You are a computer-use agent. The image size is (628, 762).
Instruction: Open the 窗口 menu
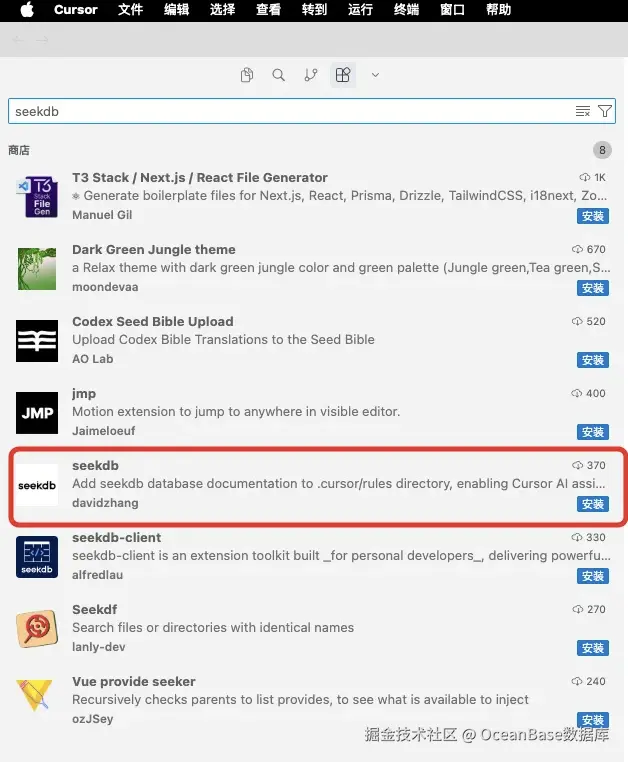click(453, 10)
